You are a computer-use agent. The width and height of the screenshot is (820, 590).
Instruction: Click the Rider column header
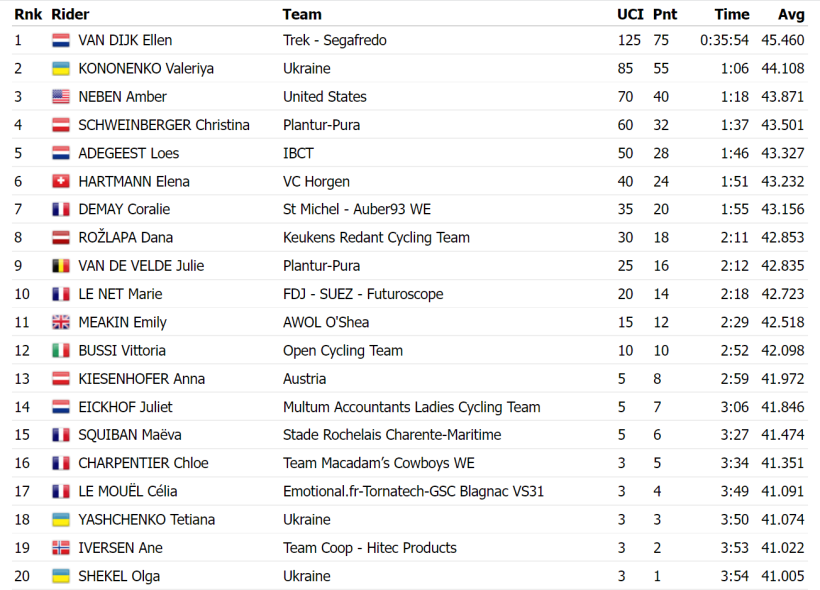pos(70,14)
